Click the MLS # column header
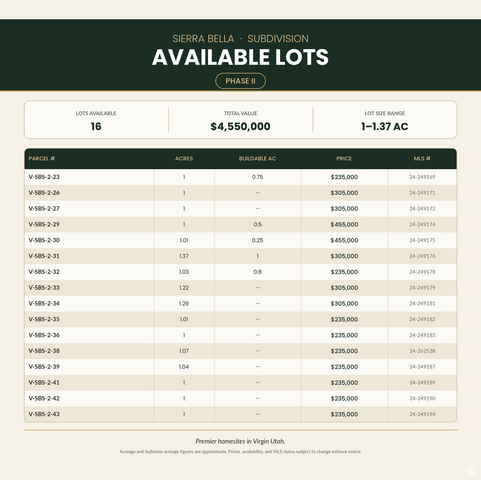The height and width of the screenshot is (480, 481). (422, 159)
